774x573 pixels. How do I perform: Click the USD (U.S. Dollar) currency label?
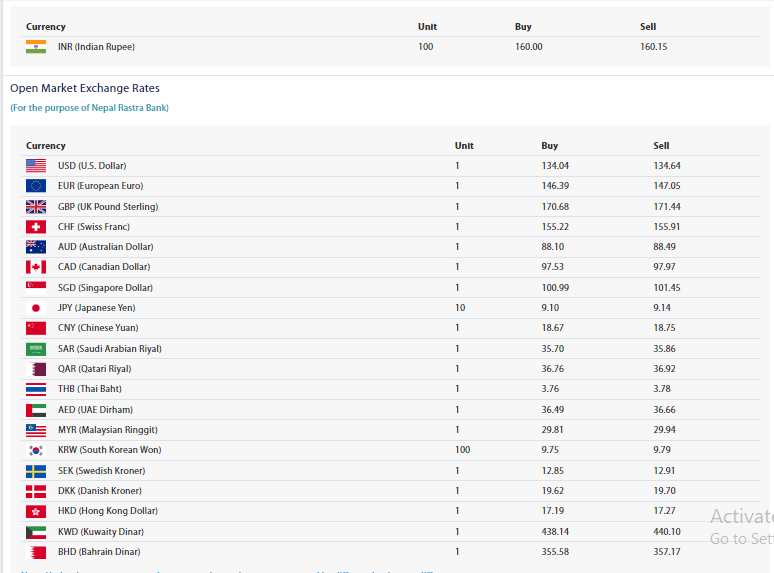(92, 166)
